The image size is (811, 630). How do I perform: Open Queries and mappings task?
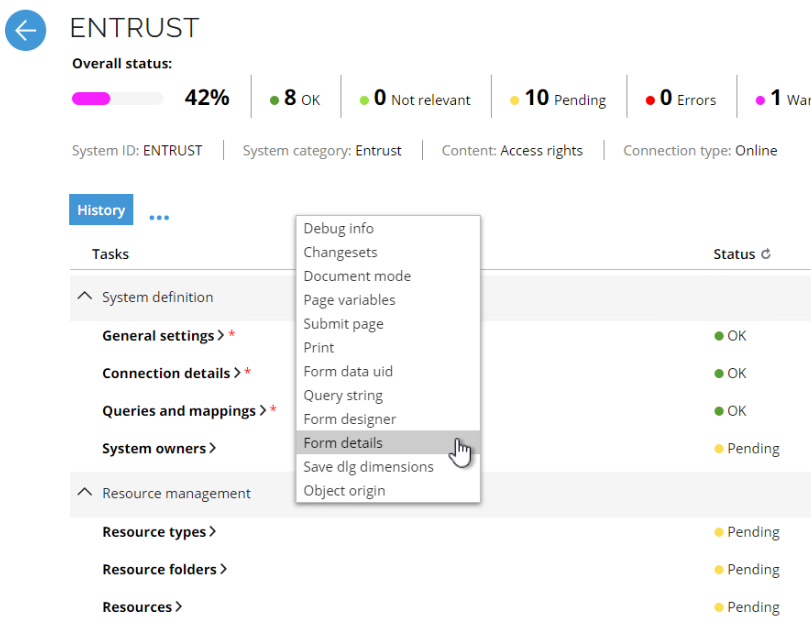[x=184, y=411]
